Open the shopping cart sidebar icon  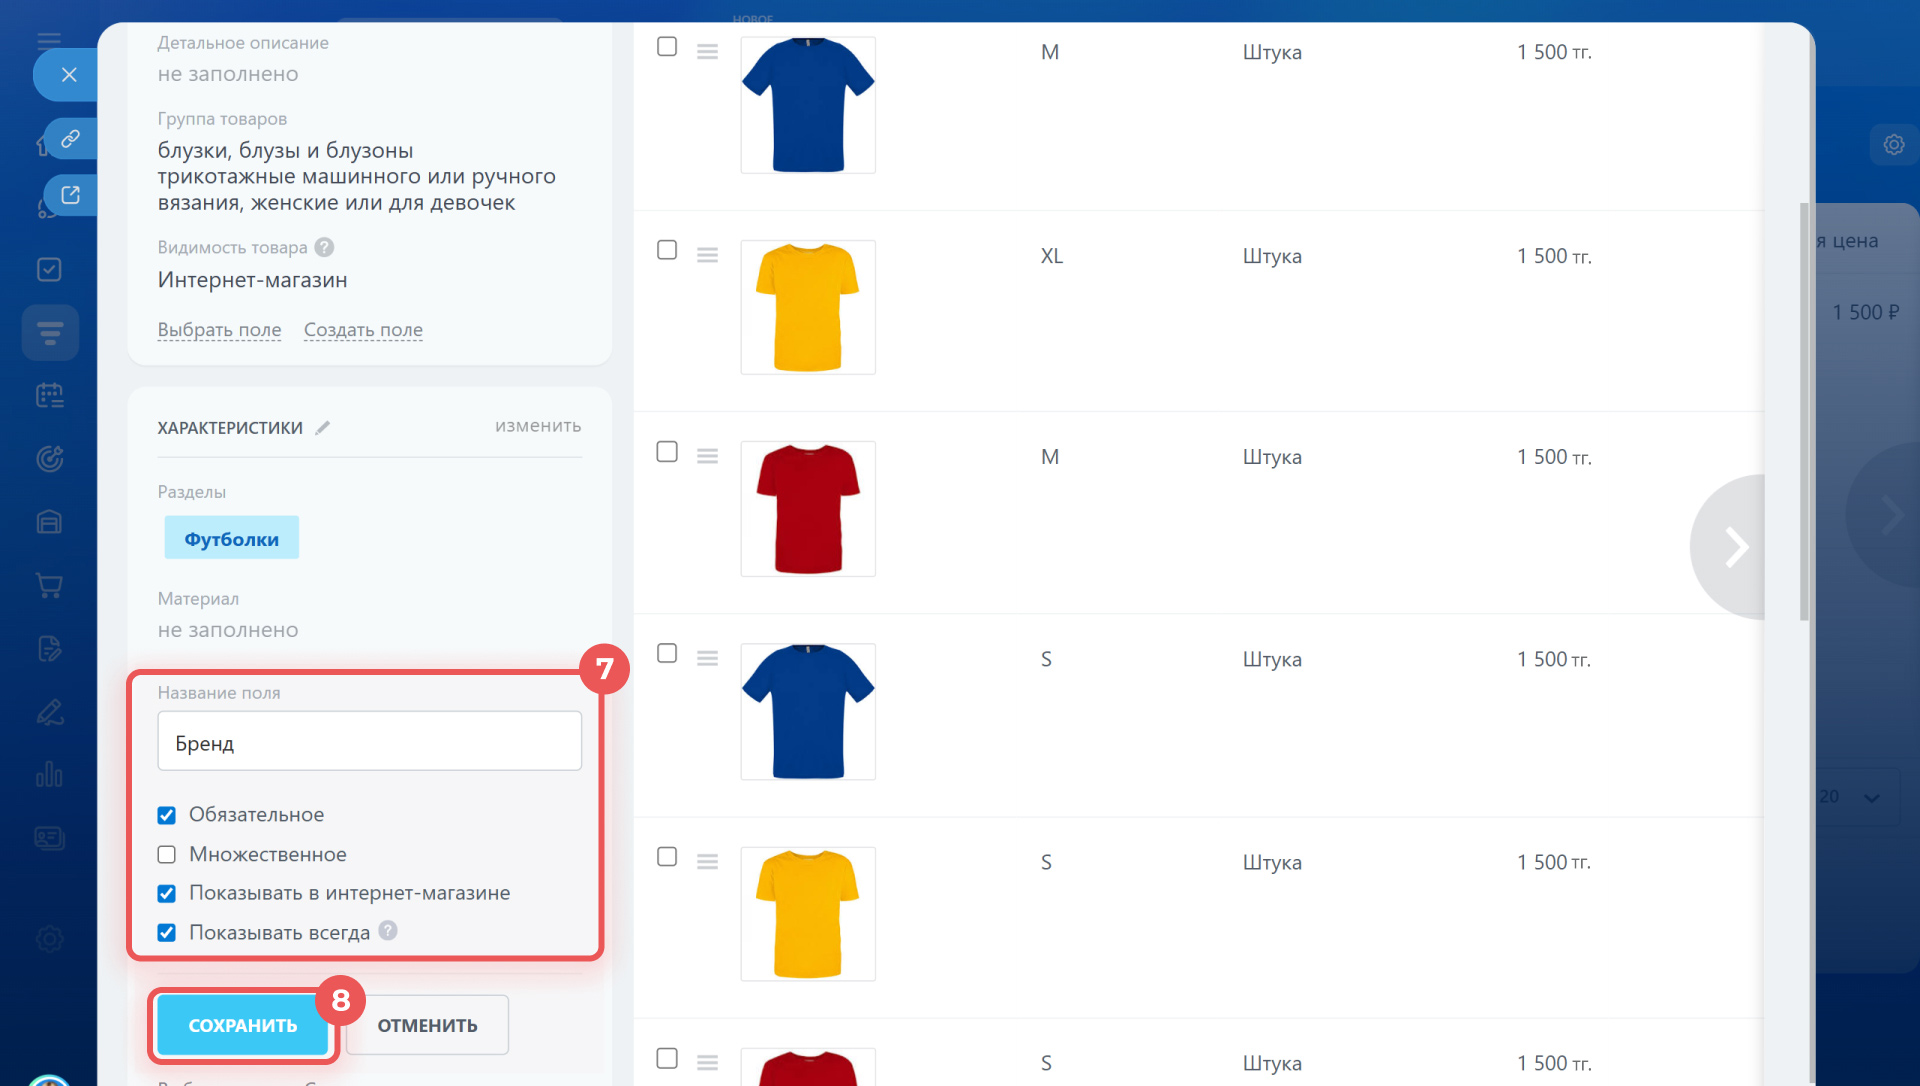click(x=49, y=585)
